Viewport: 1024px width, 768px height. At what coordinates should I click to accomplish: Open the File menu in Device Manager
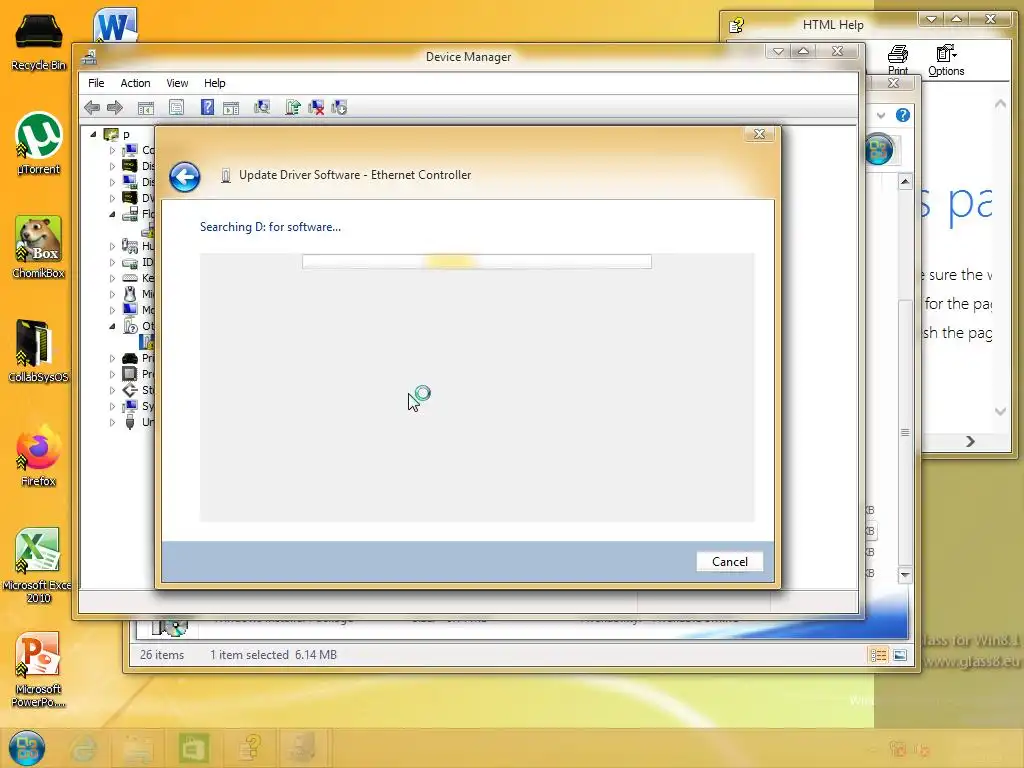click(96, 83)
